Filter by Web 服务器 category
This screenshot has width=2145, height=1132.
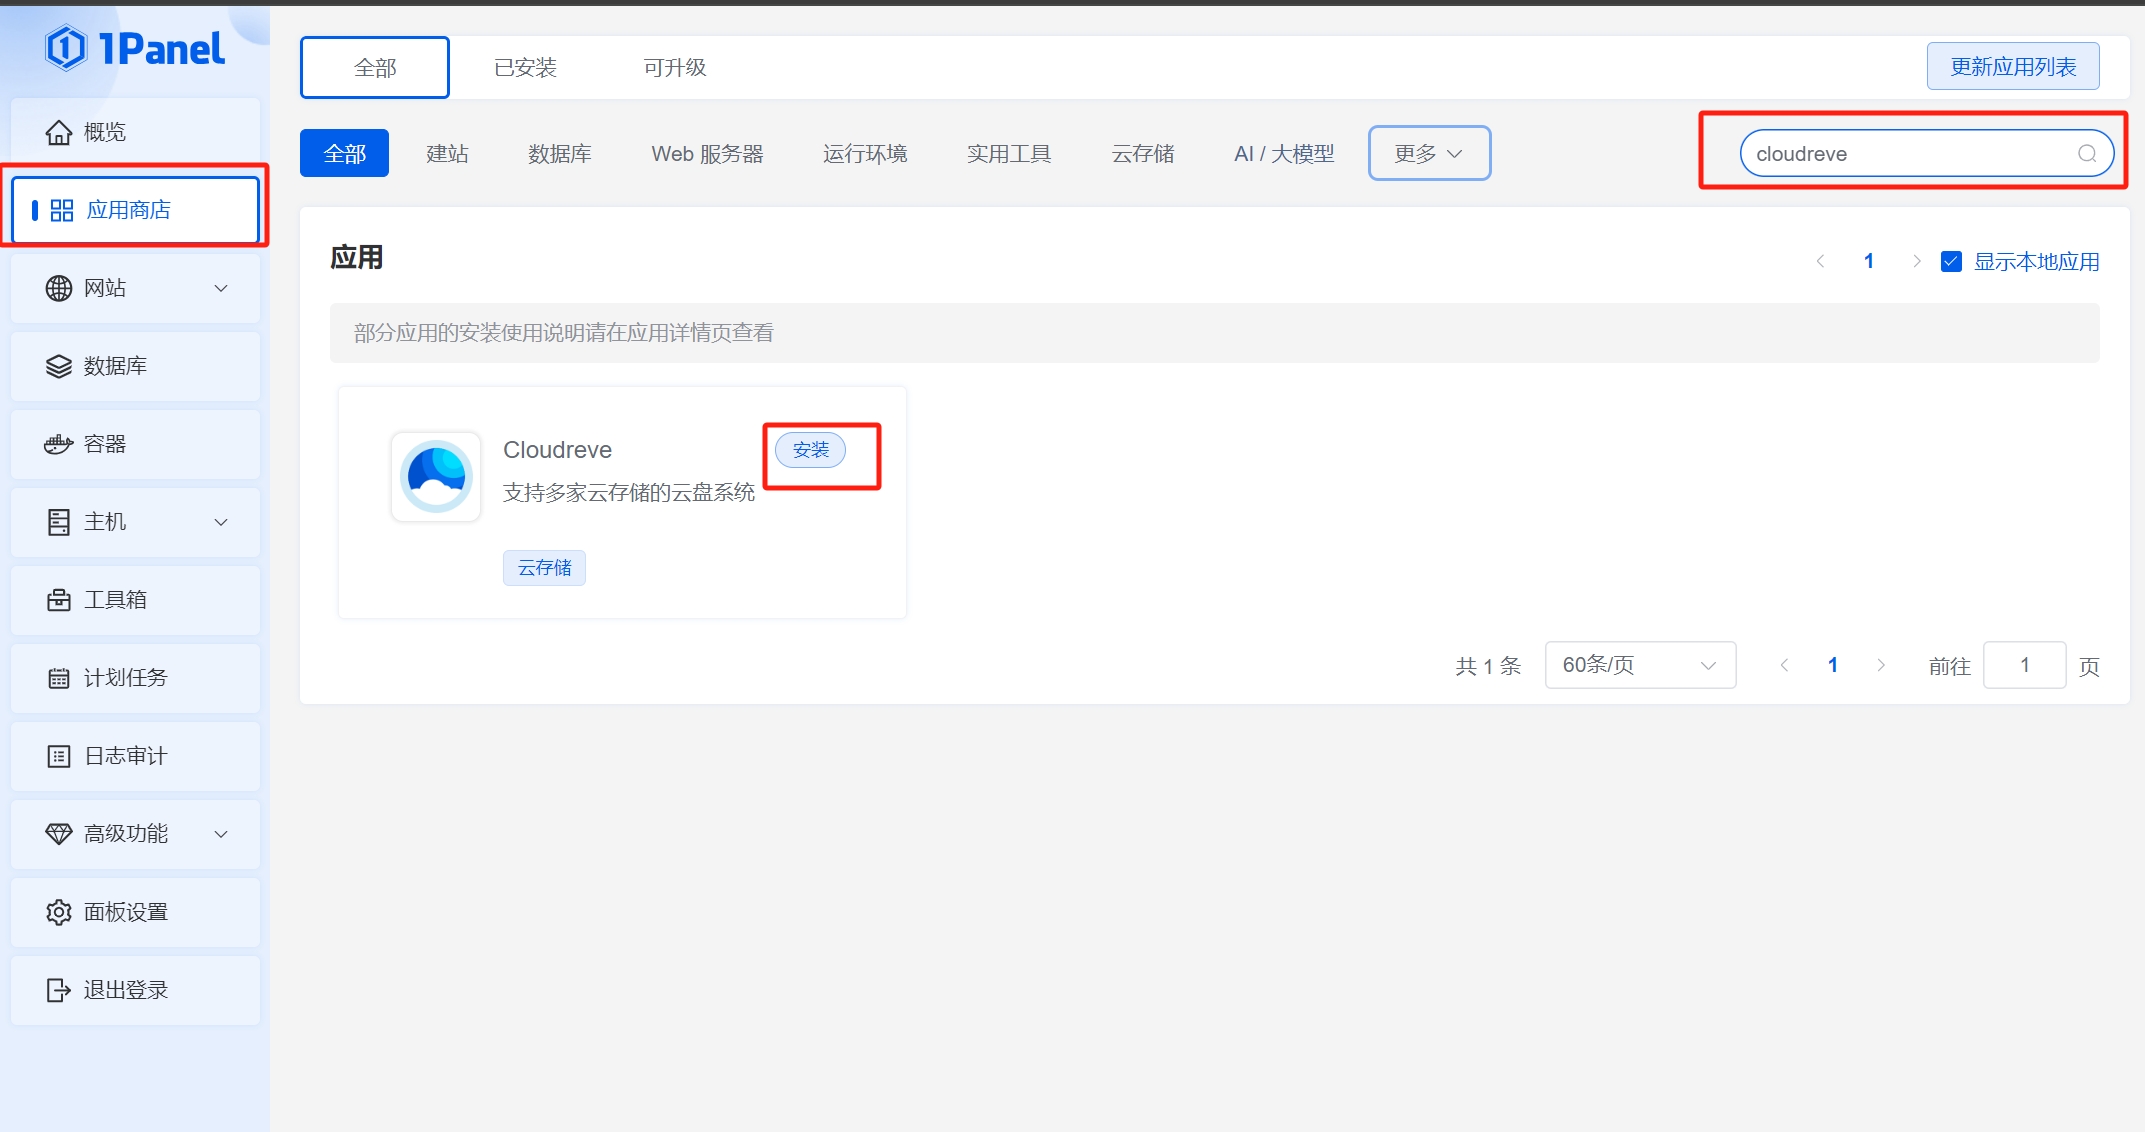coord(707,154)
